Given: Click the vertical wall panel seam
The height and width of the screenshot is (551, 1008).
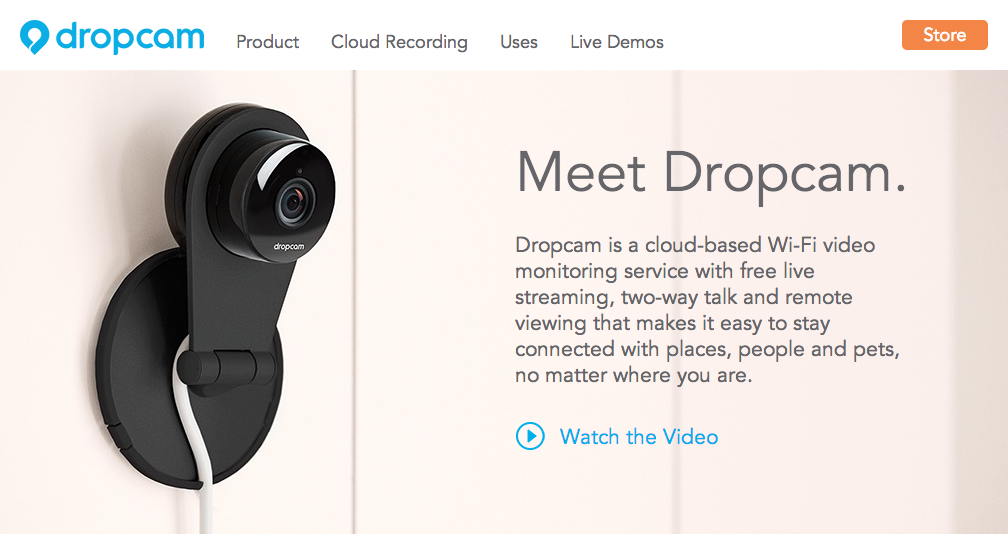Looking at the screenshot, I should tap(354, 302).
